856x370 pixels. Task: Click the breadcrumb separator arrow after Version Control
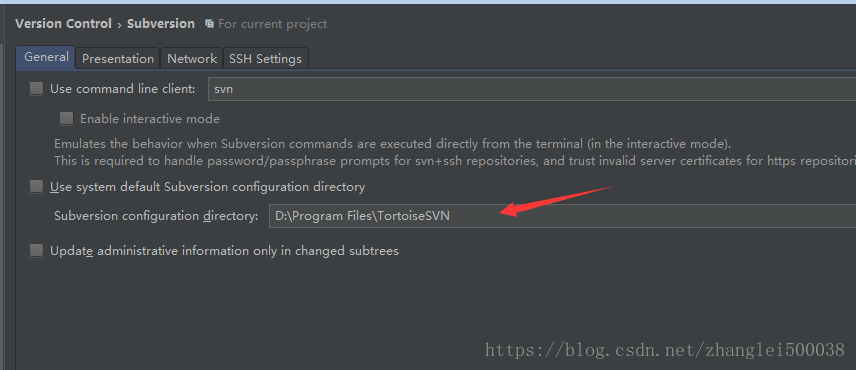[x=119, y=25]
